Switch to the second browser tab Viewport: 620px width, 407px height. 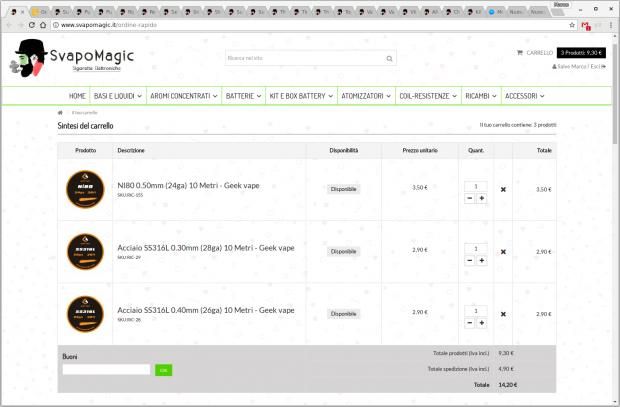[39, 12]
